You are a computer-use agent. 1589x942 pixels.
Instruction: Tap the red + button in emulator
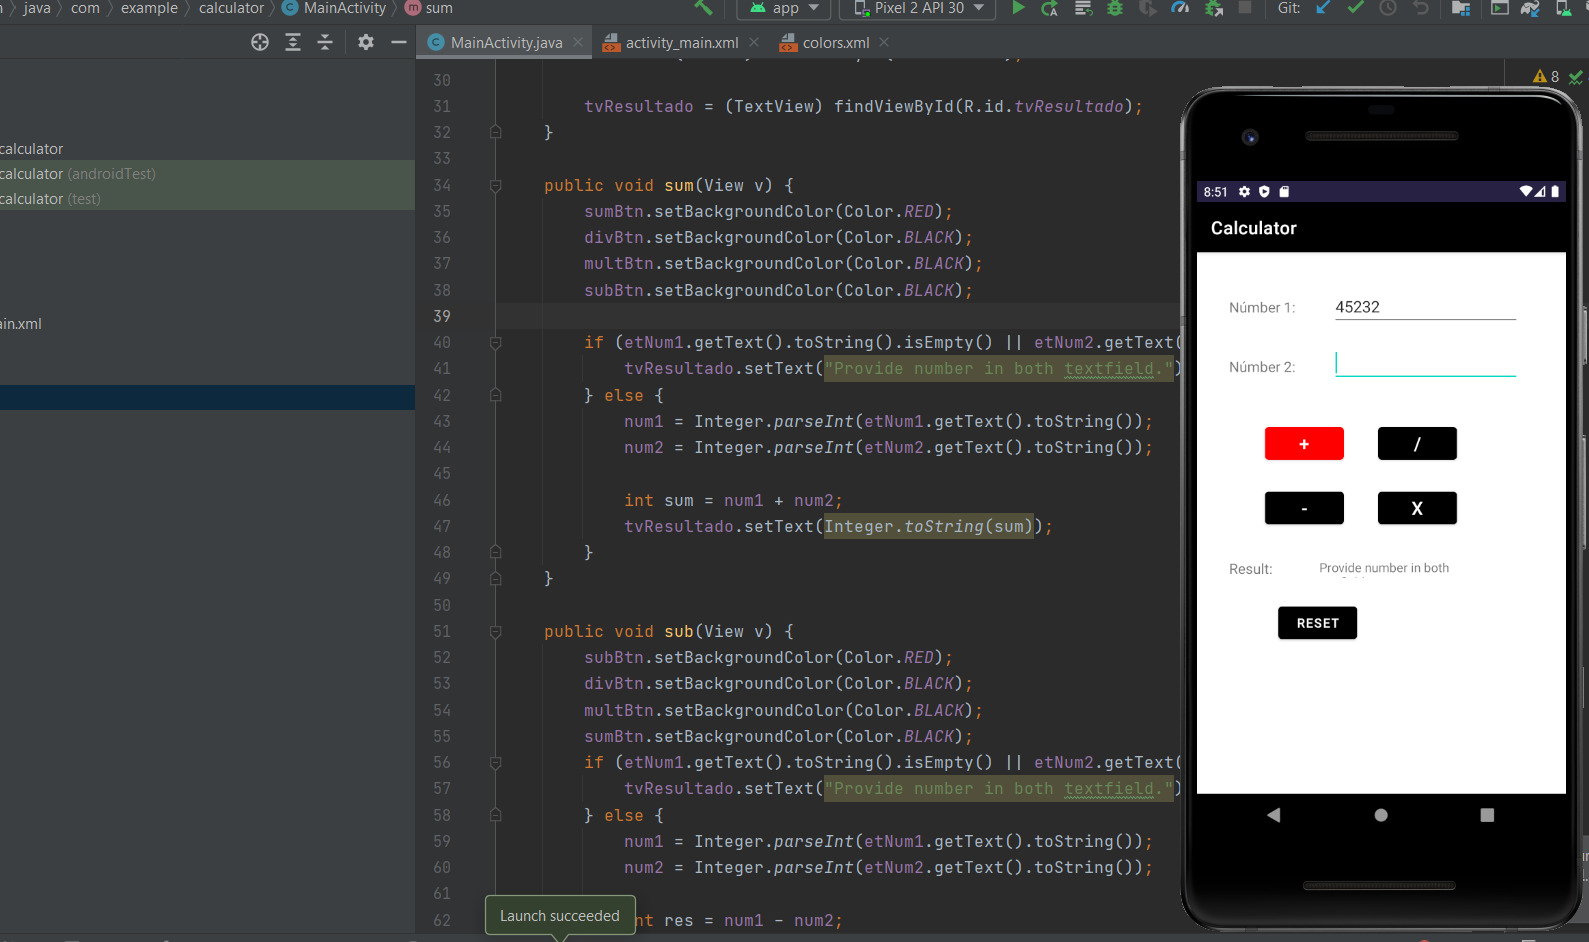(1304, 443)
